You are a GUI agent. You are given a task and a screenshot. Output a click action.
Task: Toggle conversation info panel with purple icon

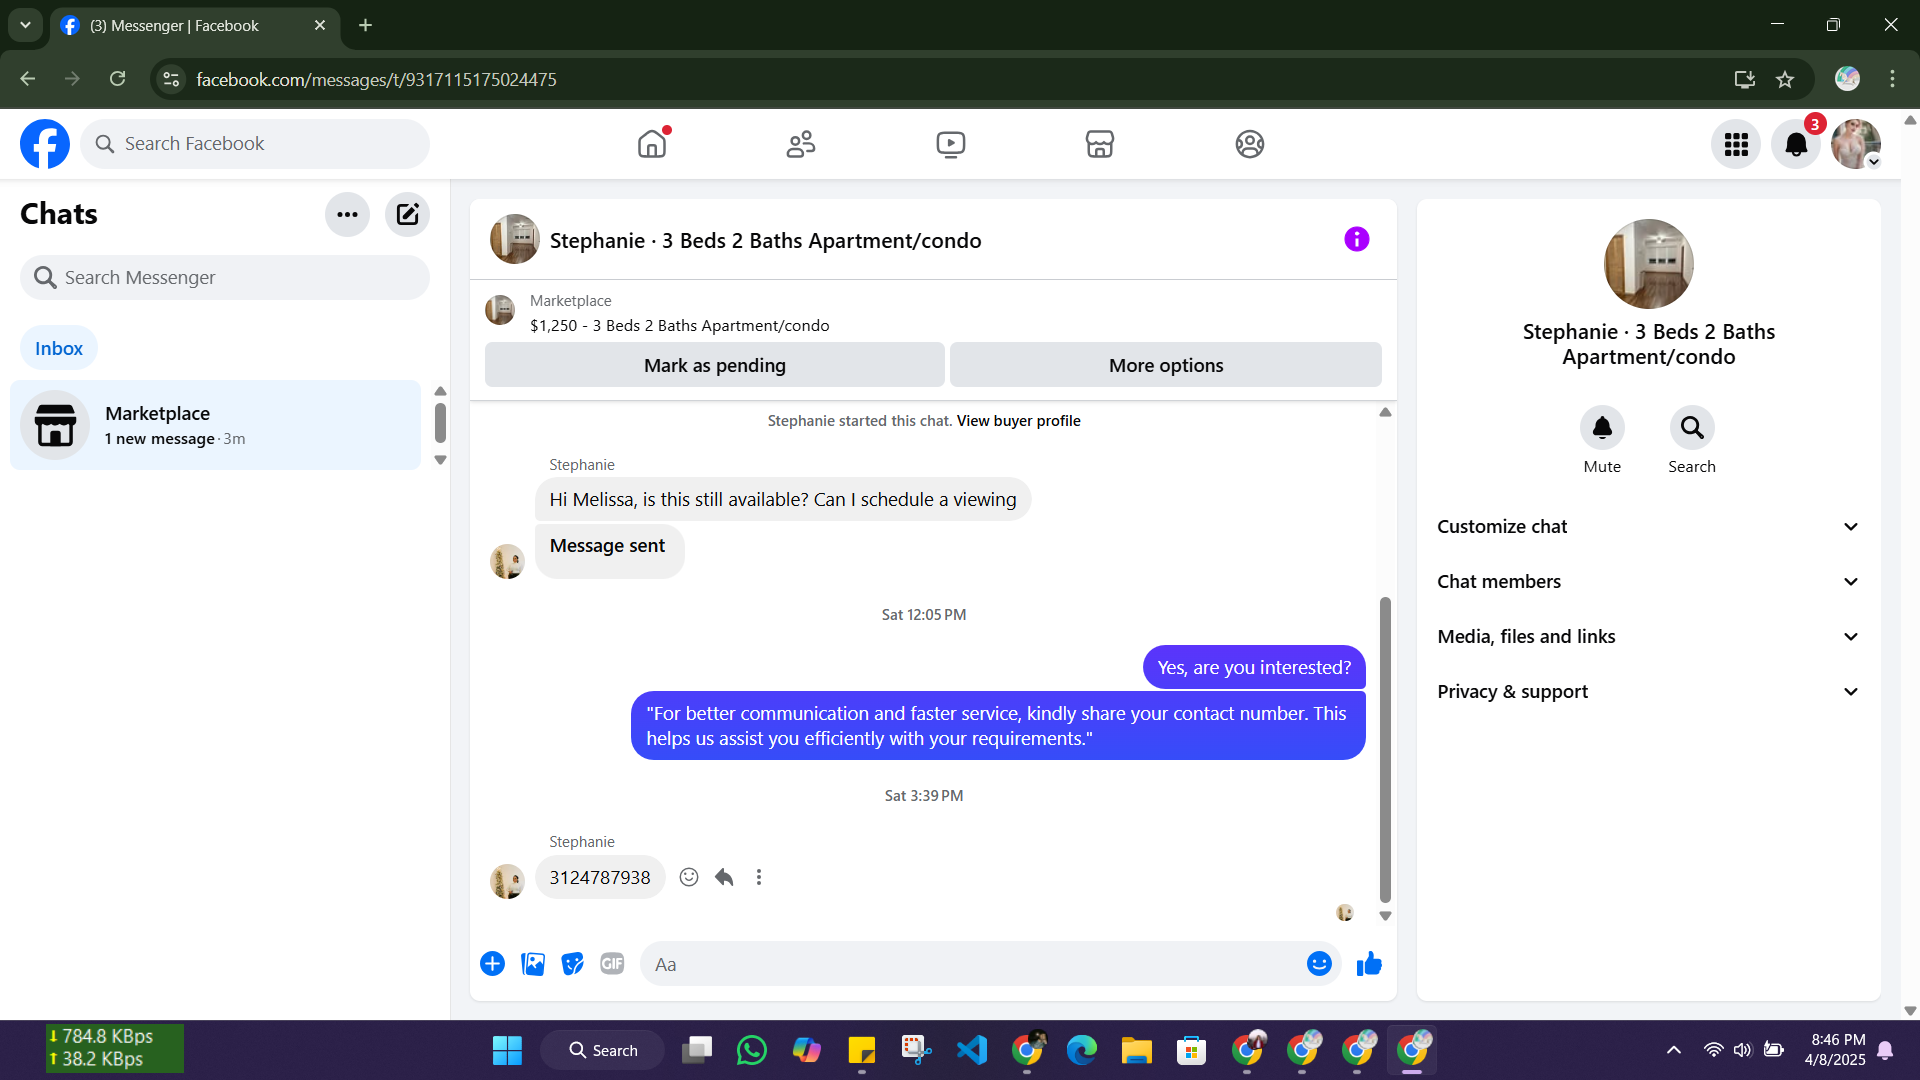coord(1356,239)
